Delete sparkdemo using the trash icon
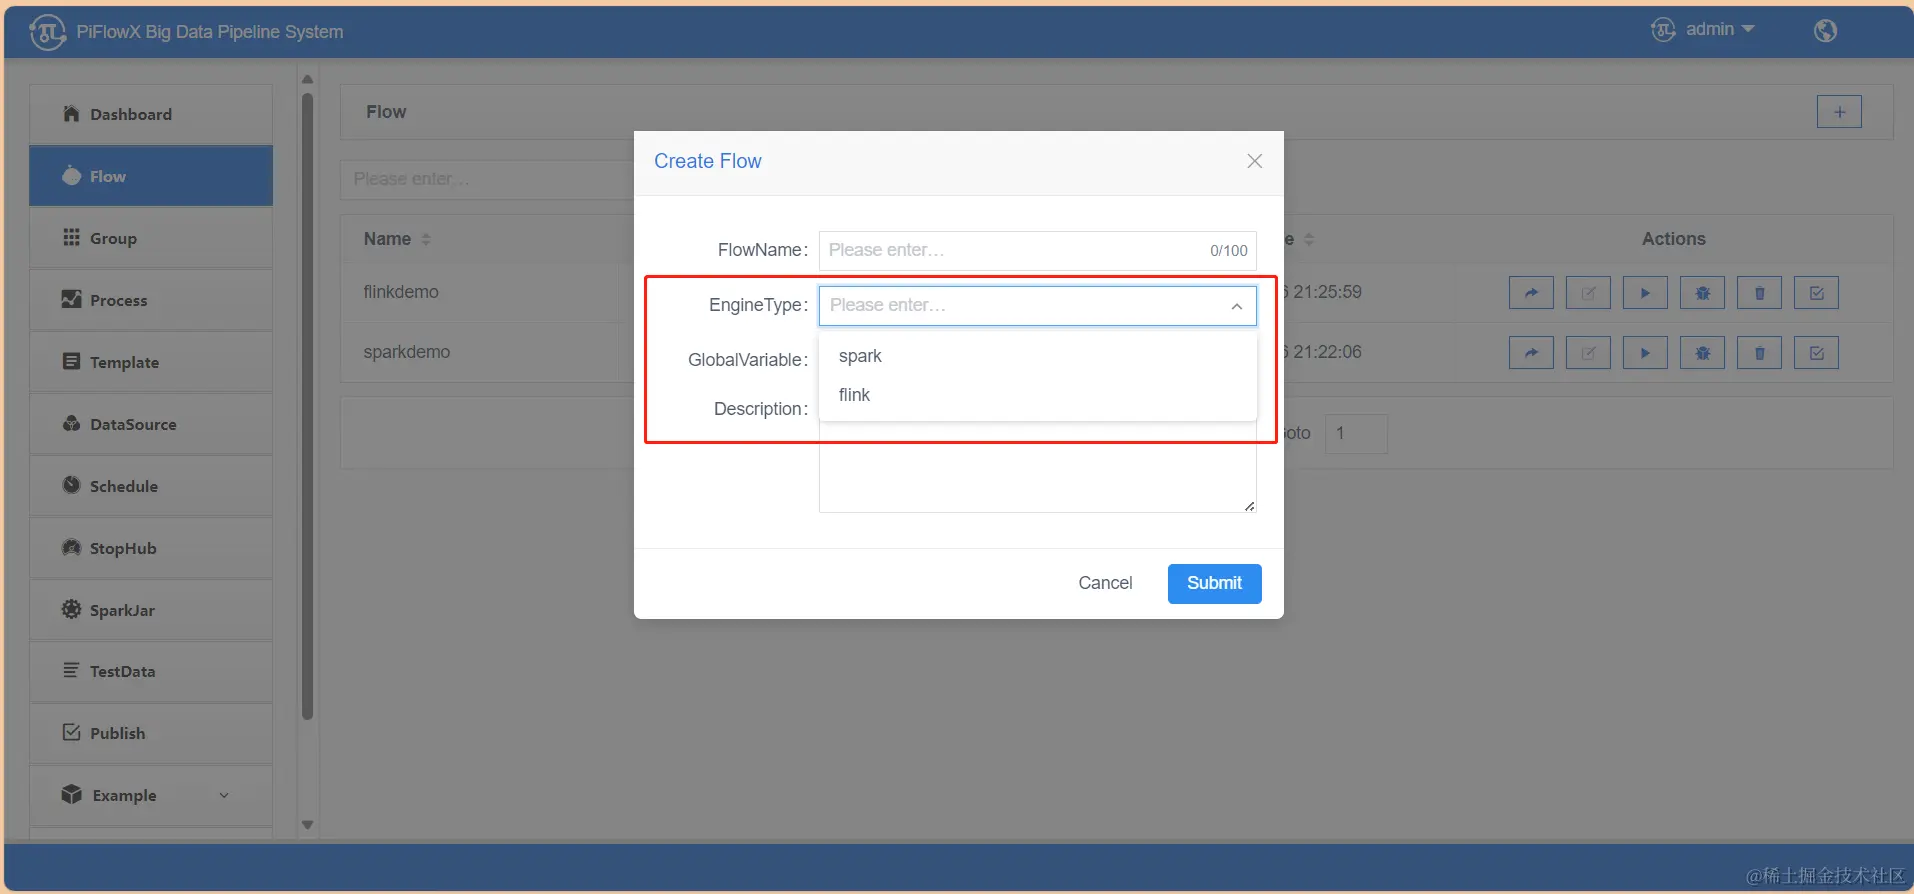The width and height of the screenshot is (1914, 894). [1759, 353]
